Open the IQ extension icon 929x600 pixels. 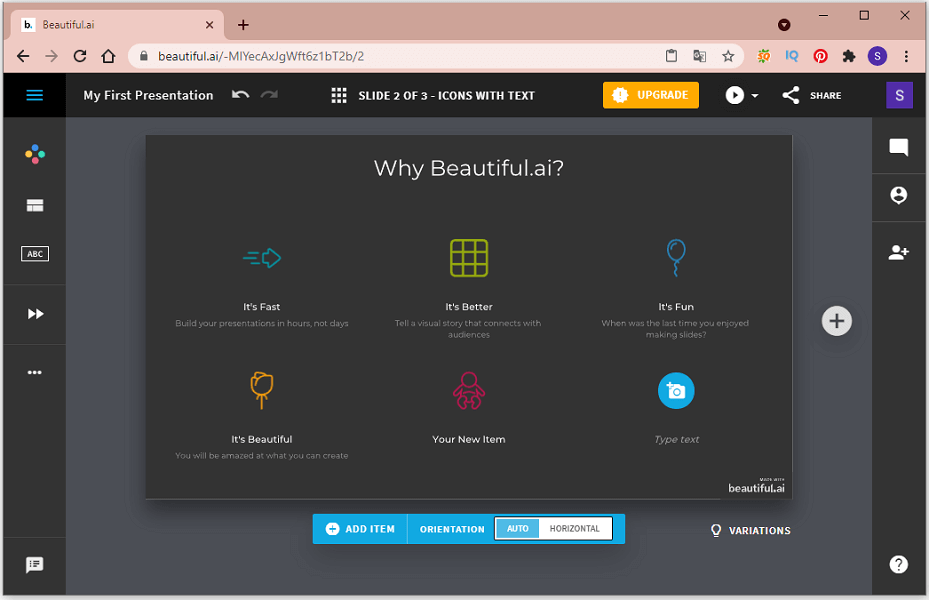[x=792, y=56]
